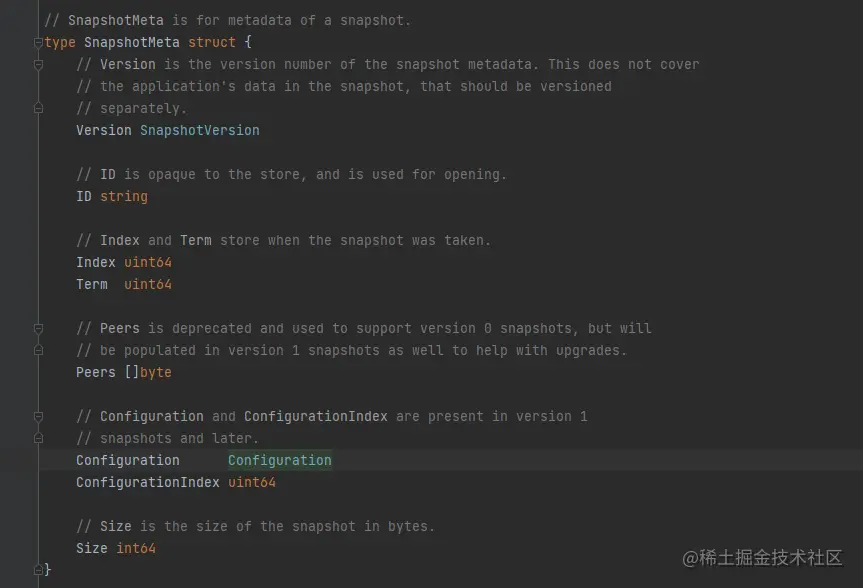Click the Term field name
This screenshot has height=588, width=863.
[x=92, y=285]
